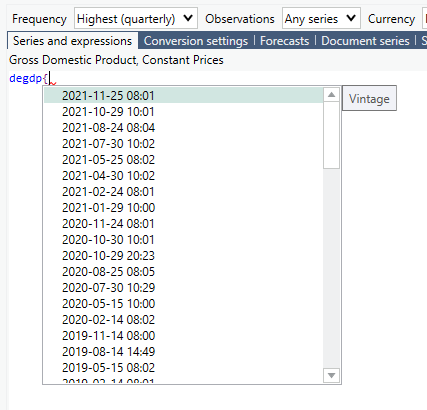
Task: Click the vintage list scroll-up arrow
Action: [331, 95]
